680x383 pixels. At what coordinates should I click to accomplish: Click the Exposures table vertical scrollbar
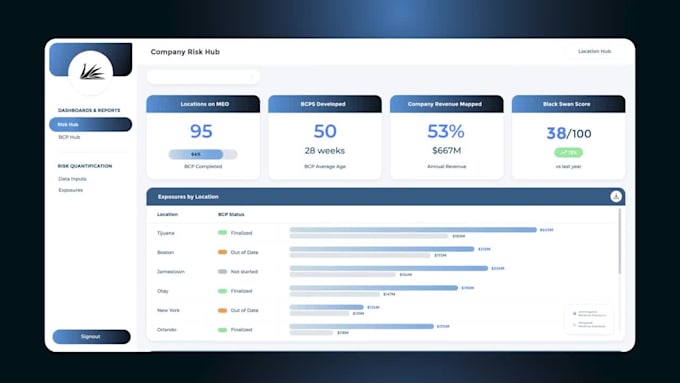click(620, 241)
